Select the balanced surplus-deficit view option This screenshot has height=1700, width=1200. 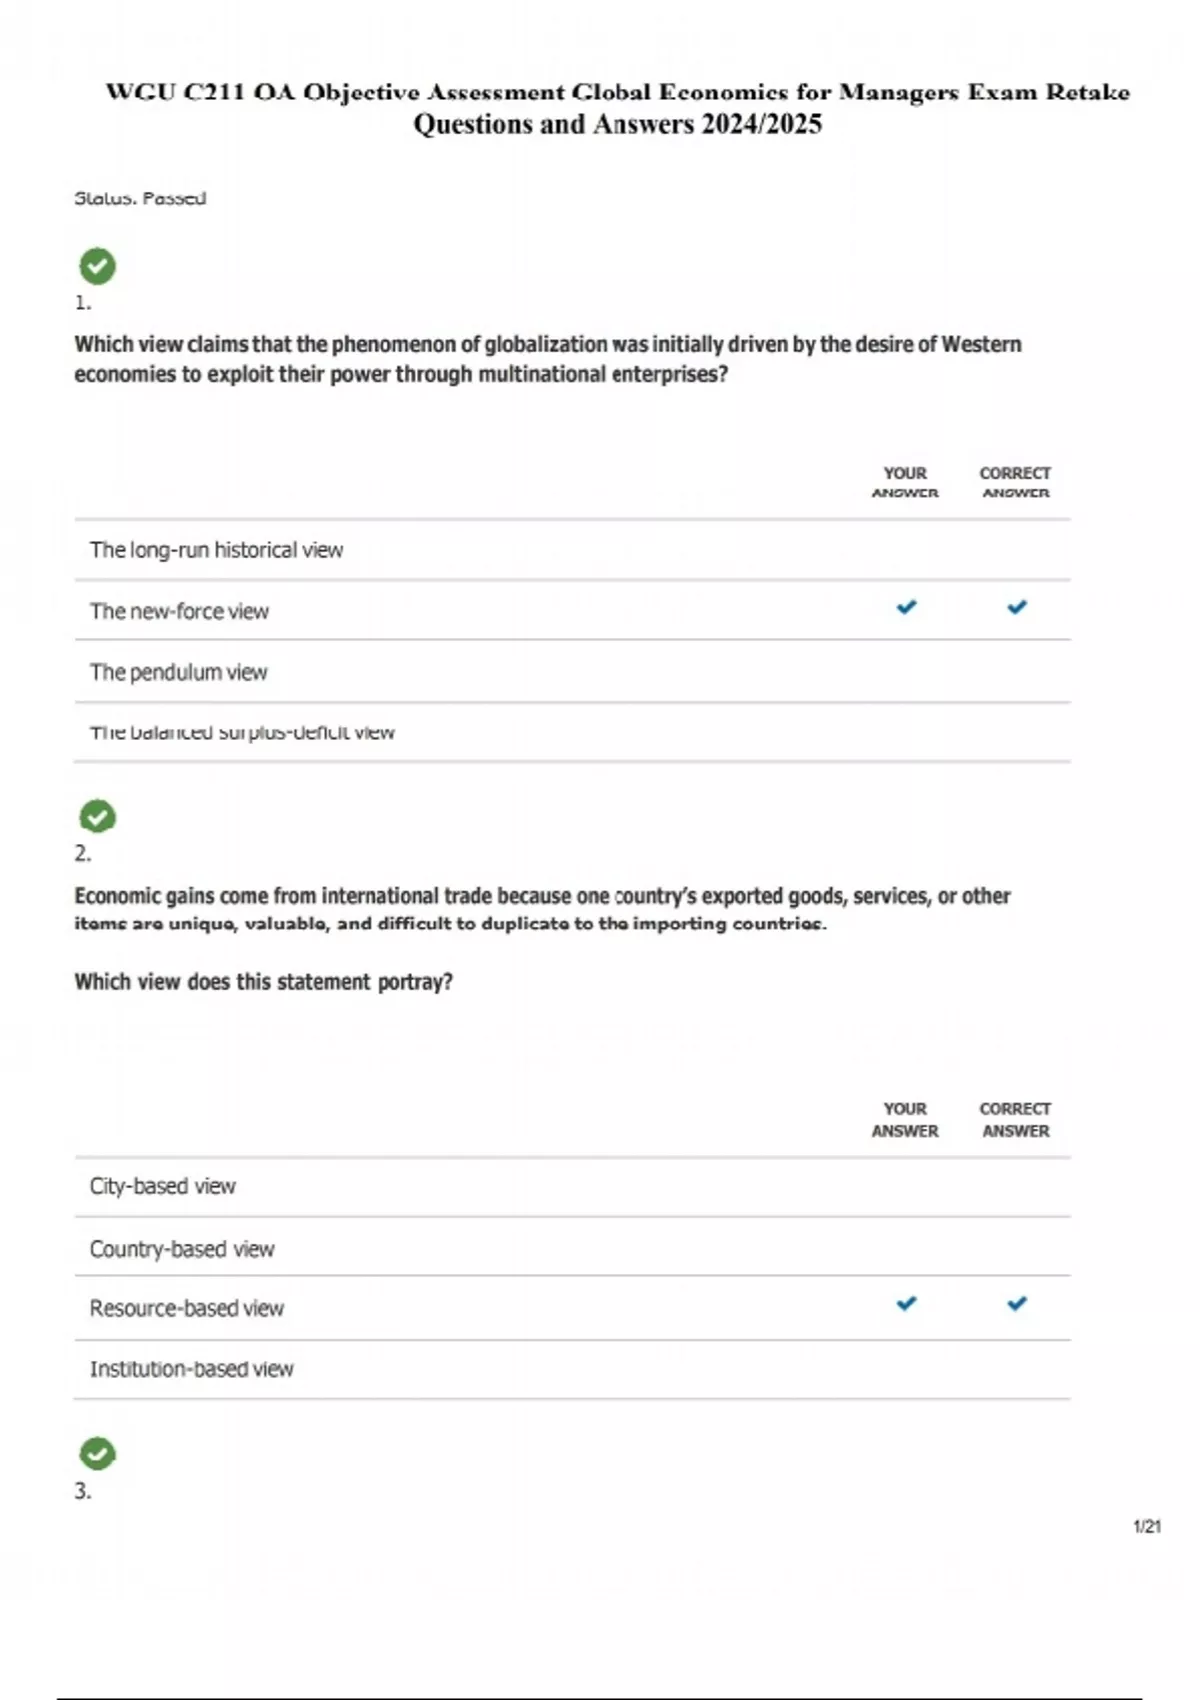click(242, 733)
